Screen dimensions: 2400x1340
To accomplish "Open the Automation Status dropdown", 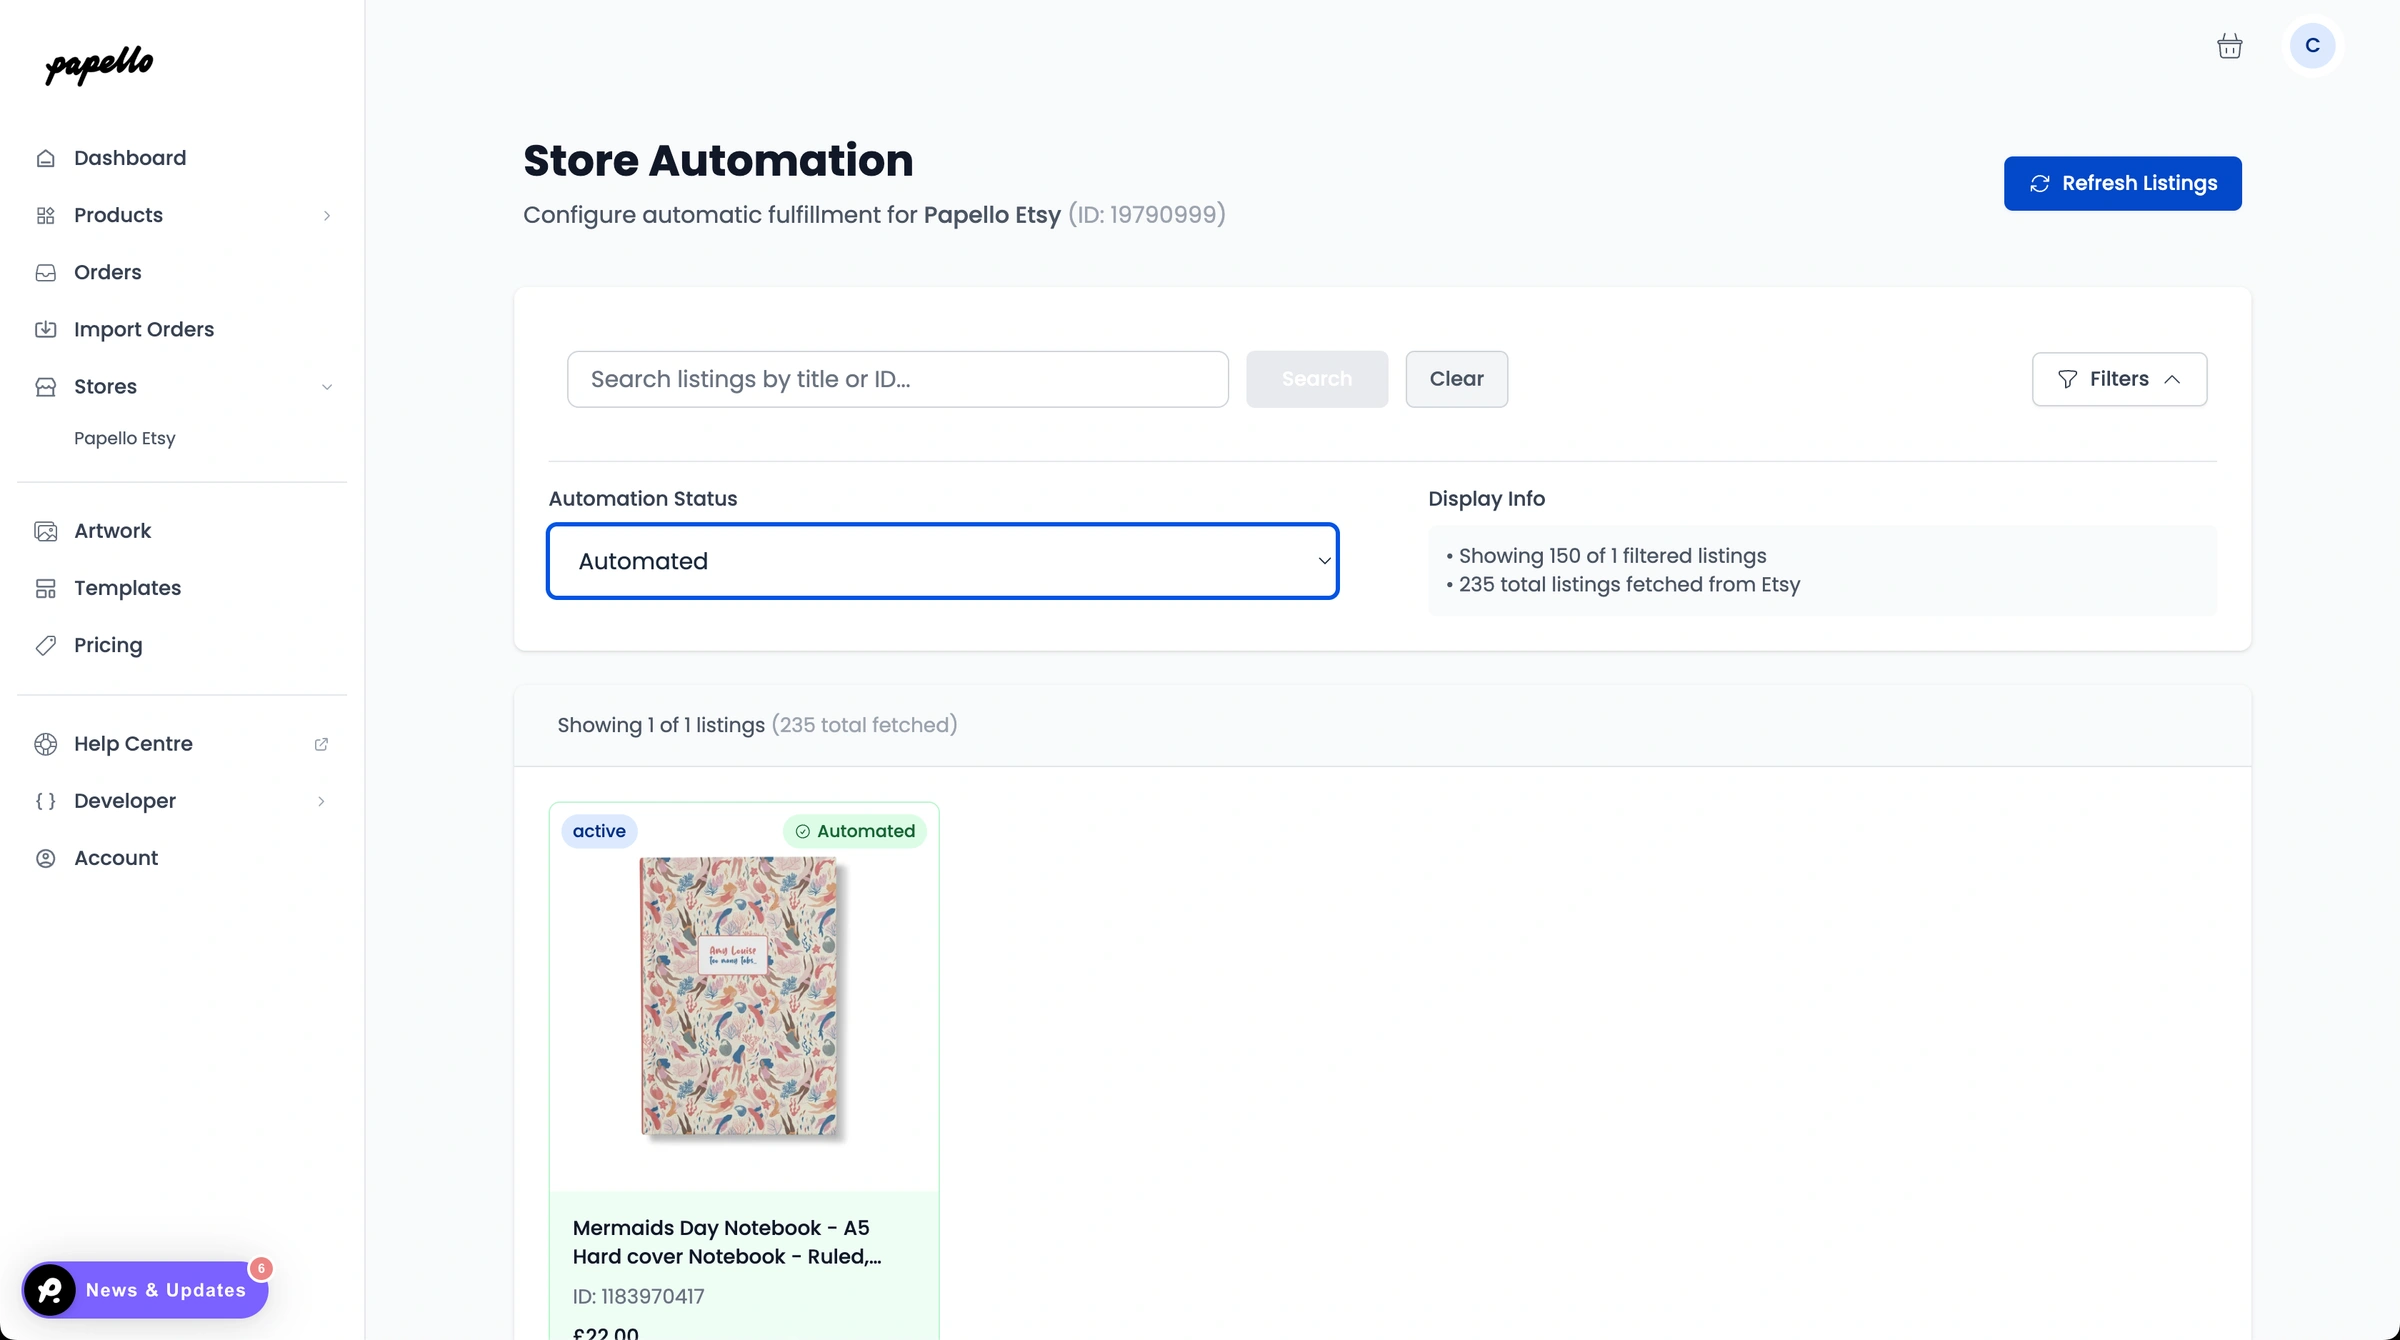I will 942,561.
